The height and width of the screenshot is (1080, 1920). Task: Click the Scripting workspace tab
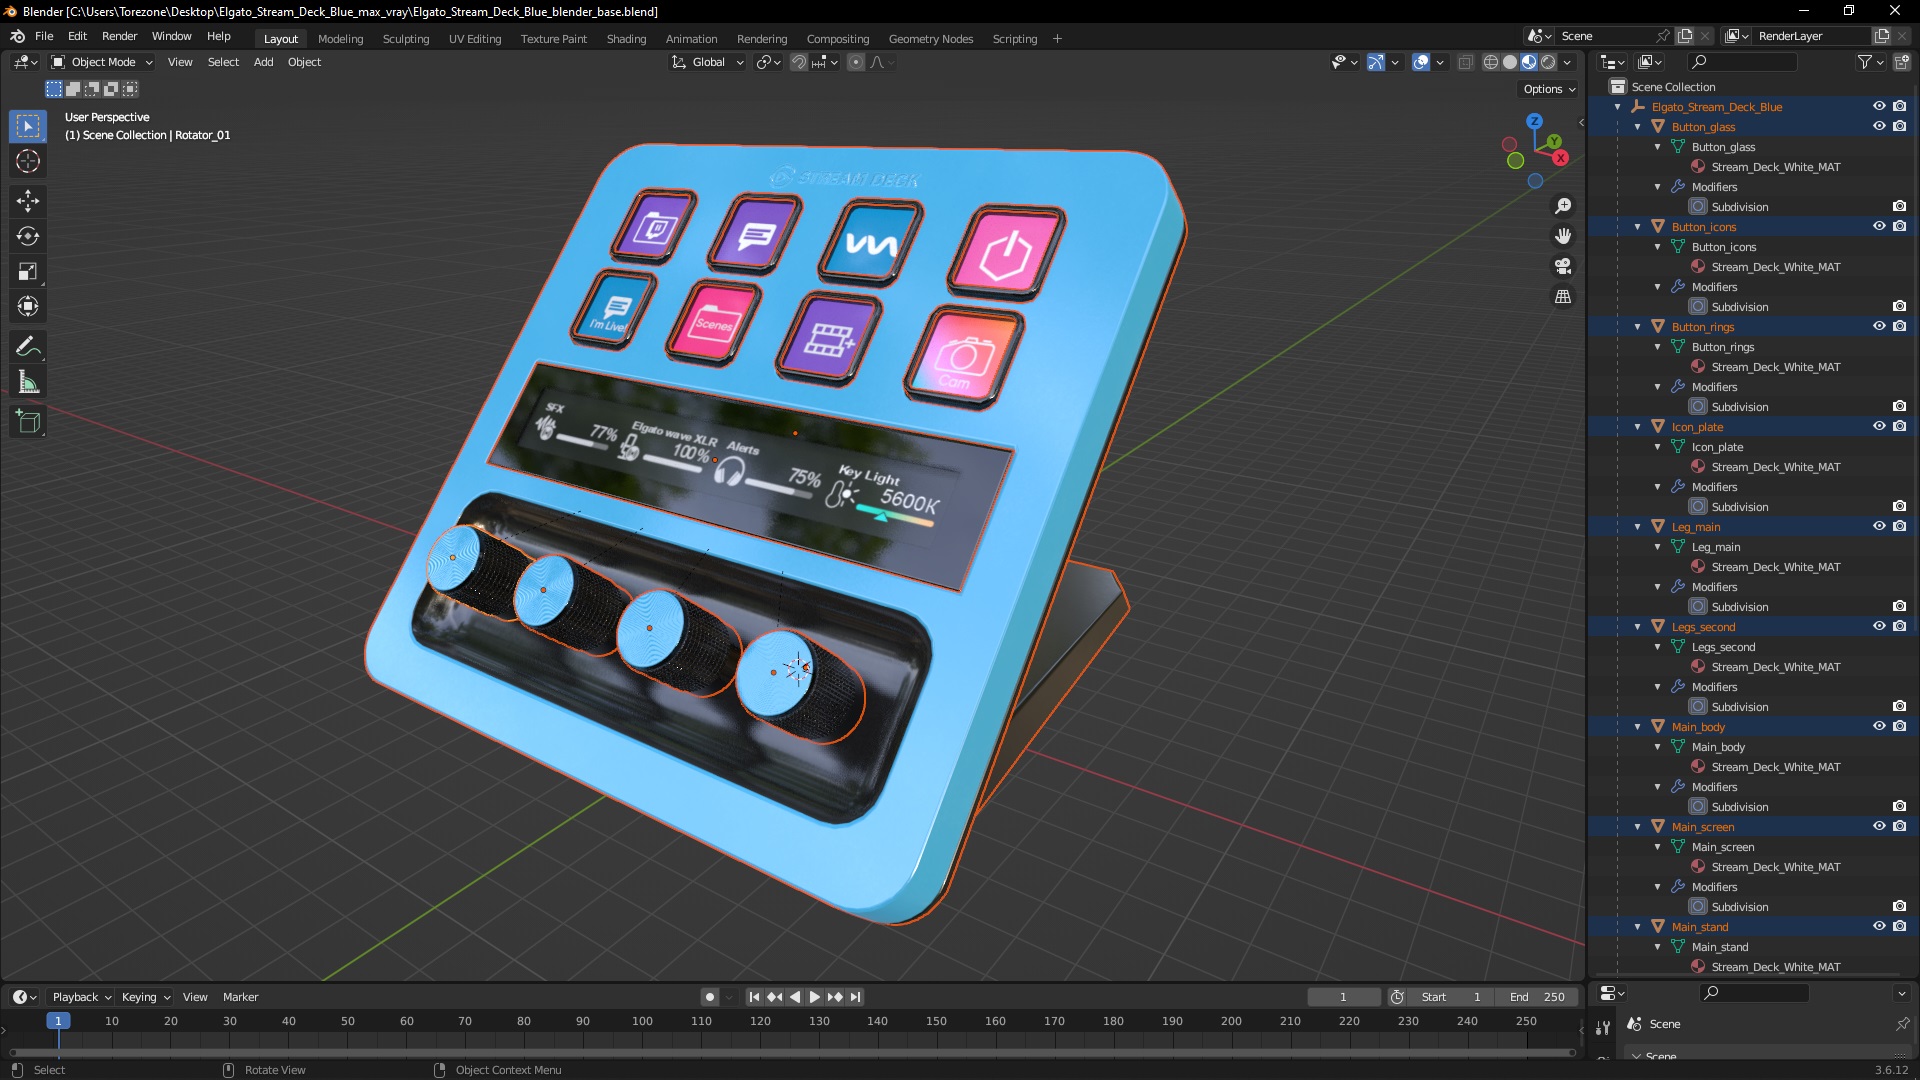tap(1014, 38)
